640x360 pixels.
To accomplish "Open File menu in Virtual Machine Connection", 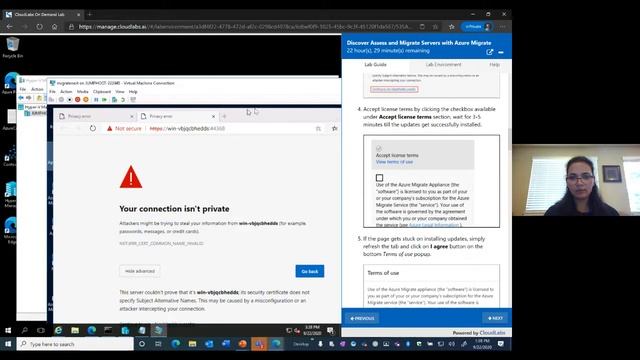I will 52,91.
